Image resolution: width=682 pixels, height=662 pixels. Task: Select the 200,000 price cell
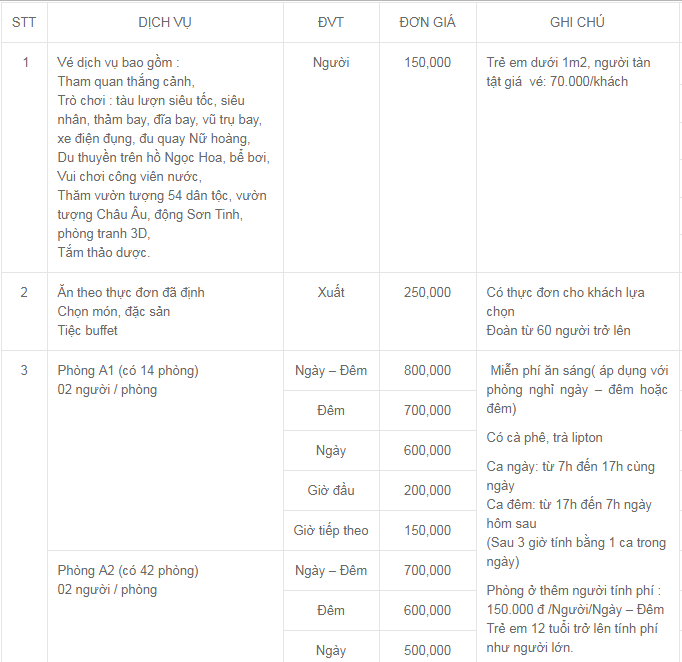pos(427,491)
